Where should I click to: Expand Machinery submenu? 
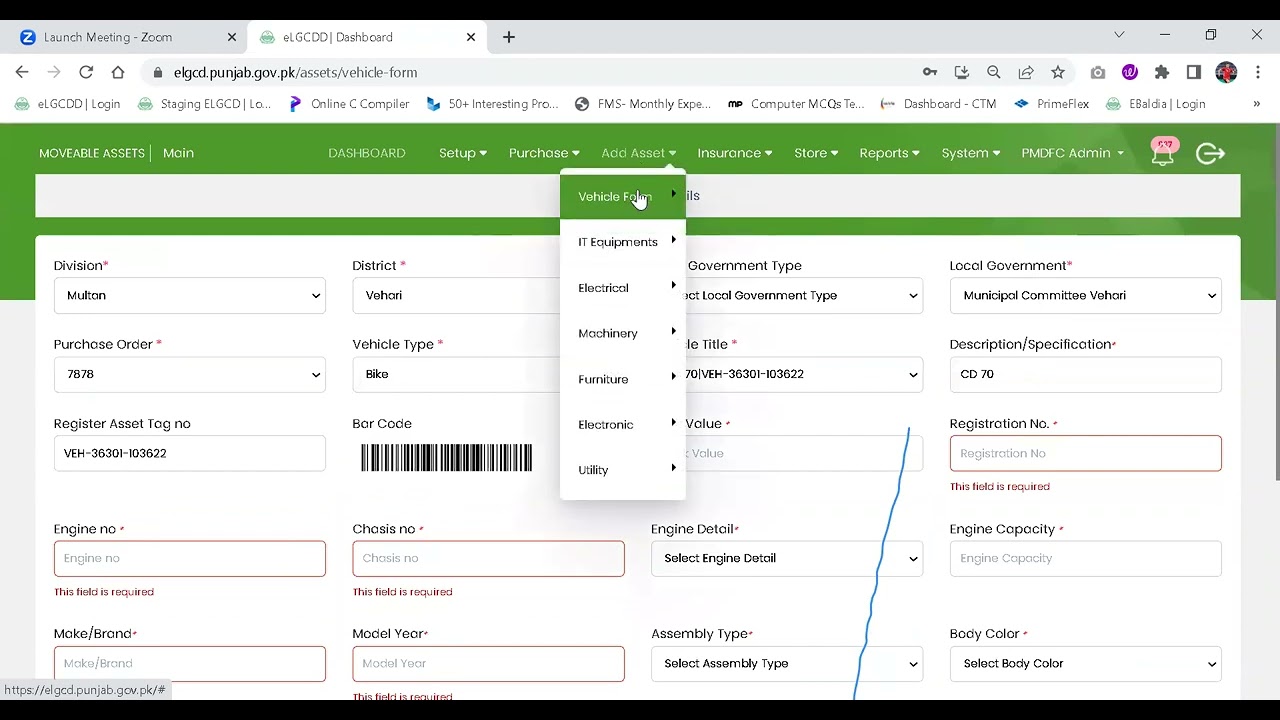pos(623,333)
